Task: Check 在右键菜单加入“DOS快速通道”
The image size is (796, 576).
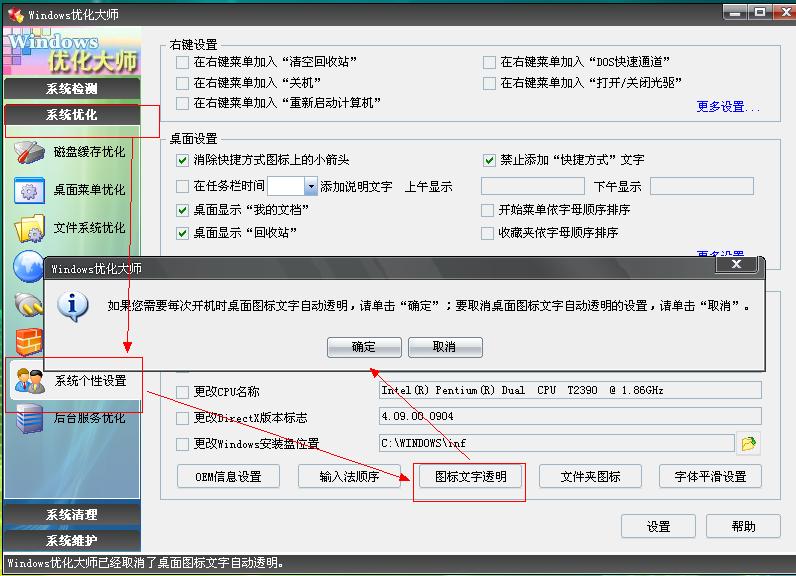Action: pyautogui.click(x=489, y=62)
